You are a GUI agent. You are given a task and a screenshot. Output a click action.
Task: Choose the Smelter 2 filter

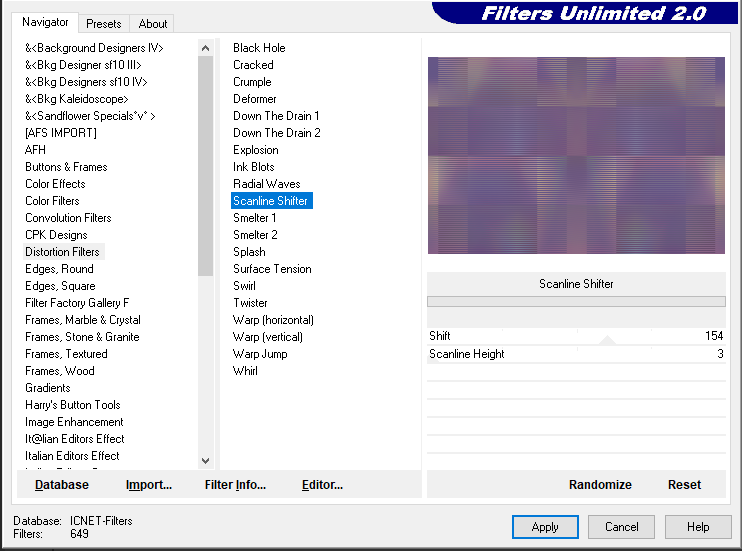point(255,235)
